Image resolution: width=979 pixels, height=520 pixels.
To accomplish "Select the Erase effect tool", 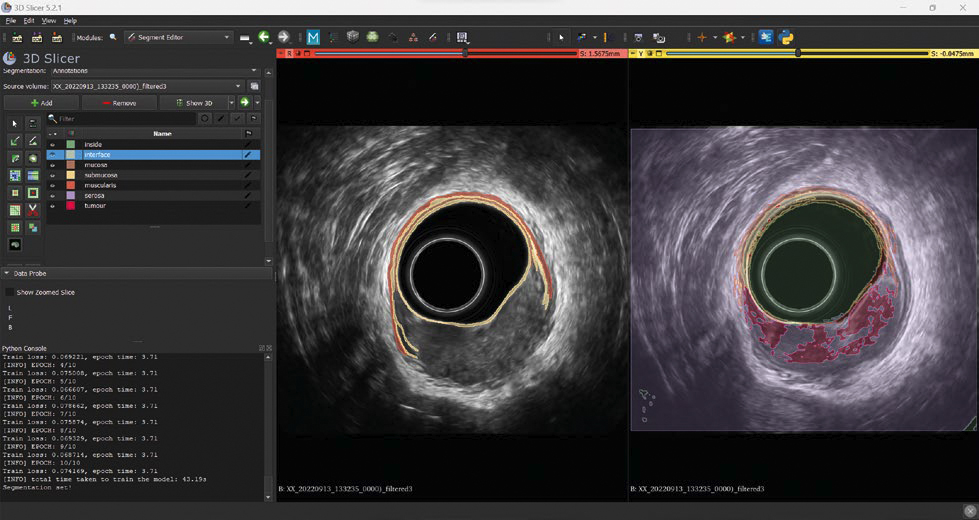I will [15, 159].
